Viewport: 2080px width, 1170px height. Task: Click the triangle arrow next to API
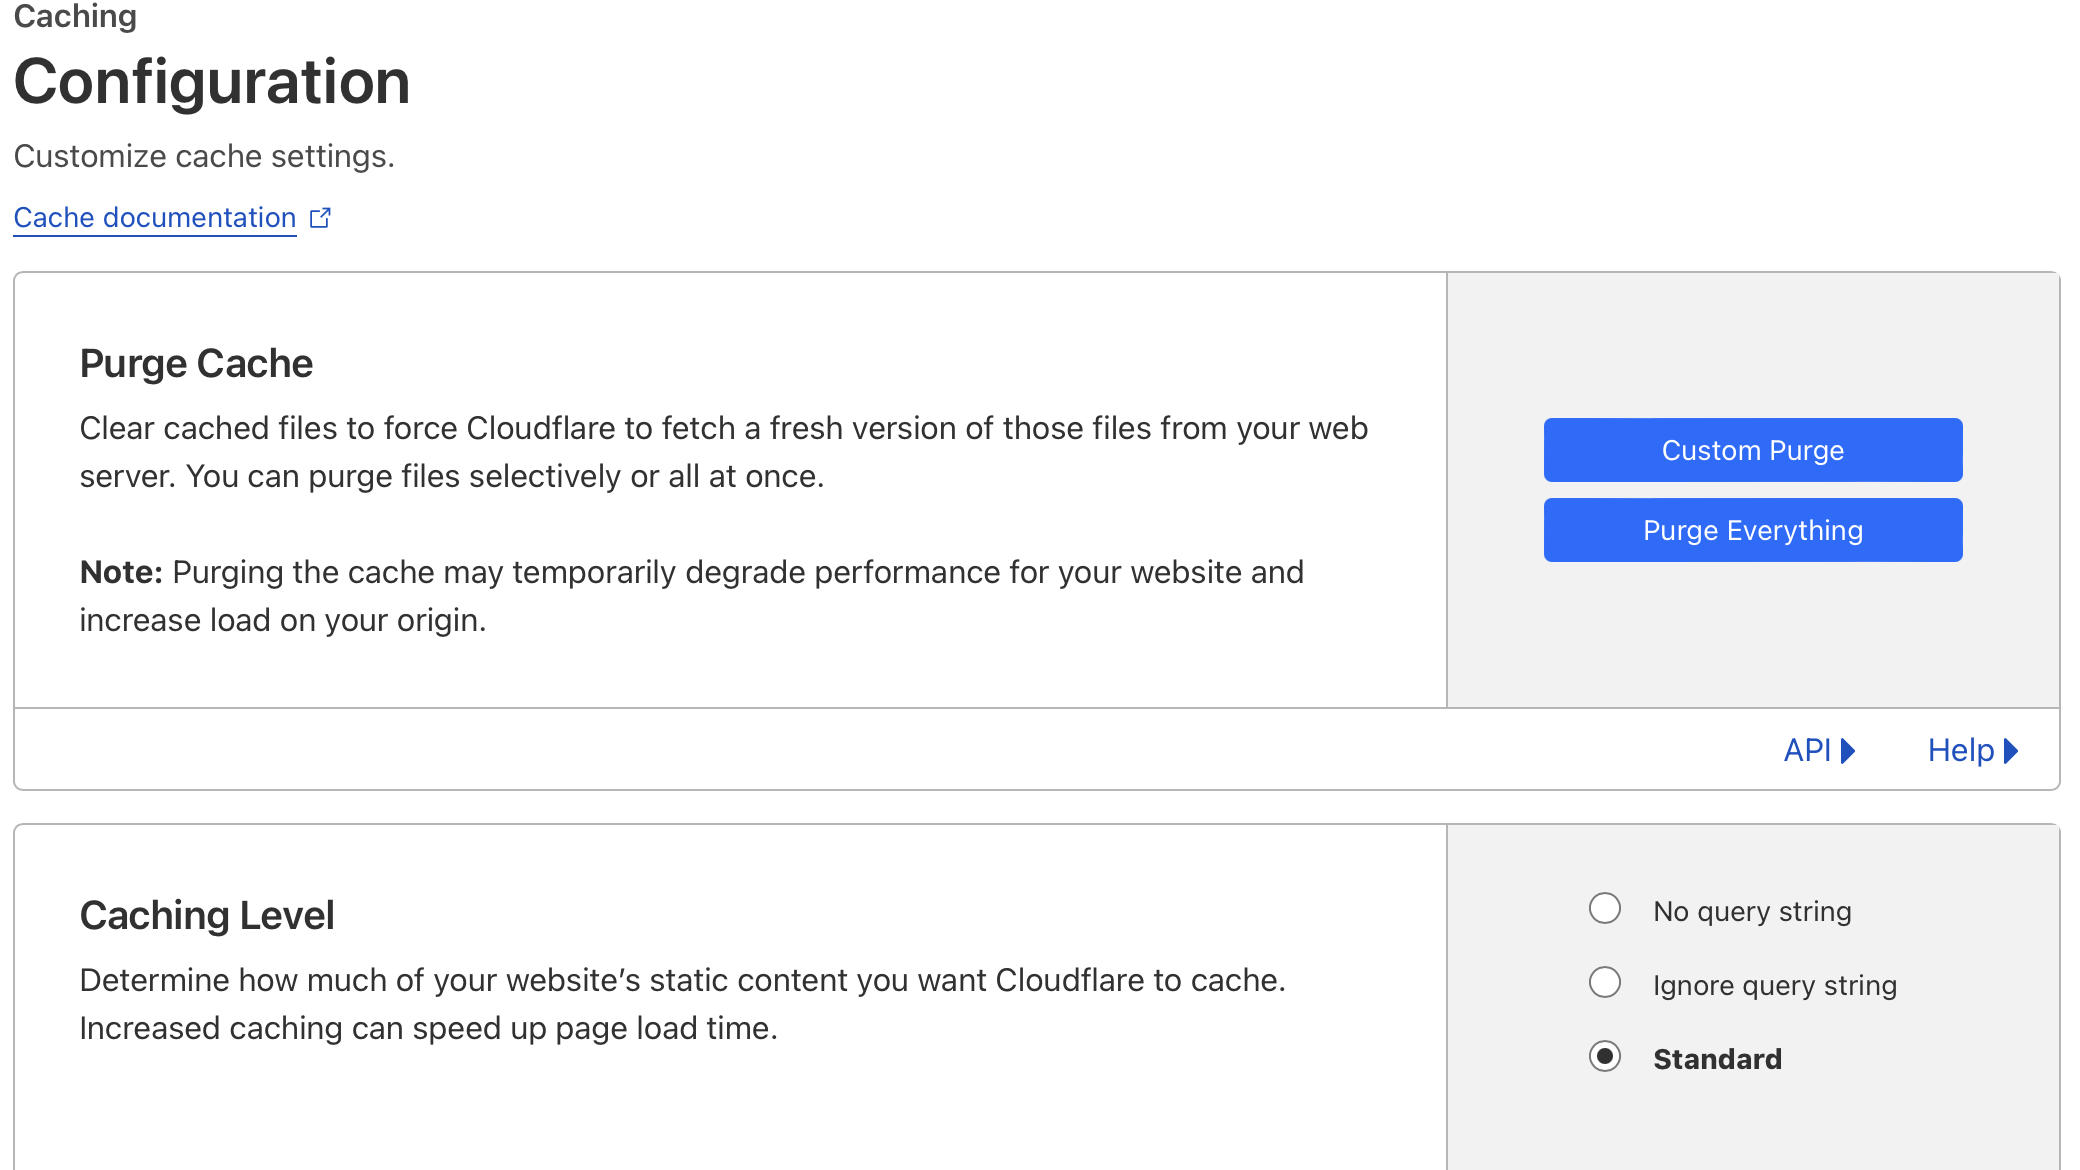pos(1848,750)
